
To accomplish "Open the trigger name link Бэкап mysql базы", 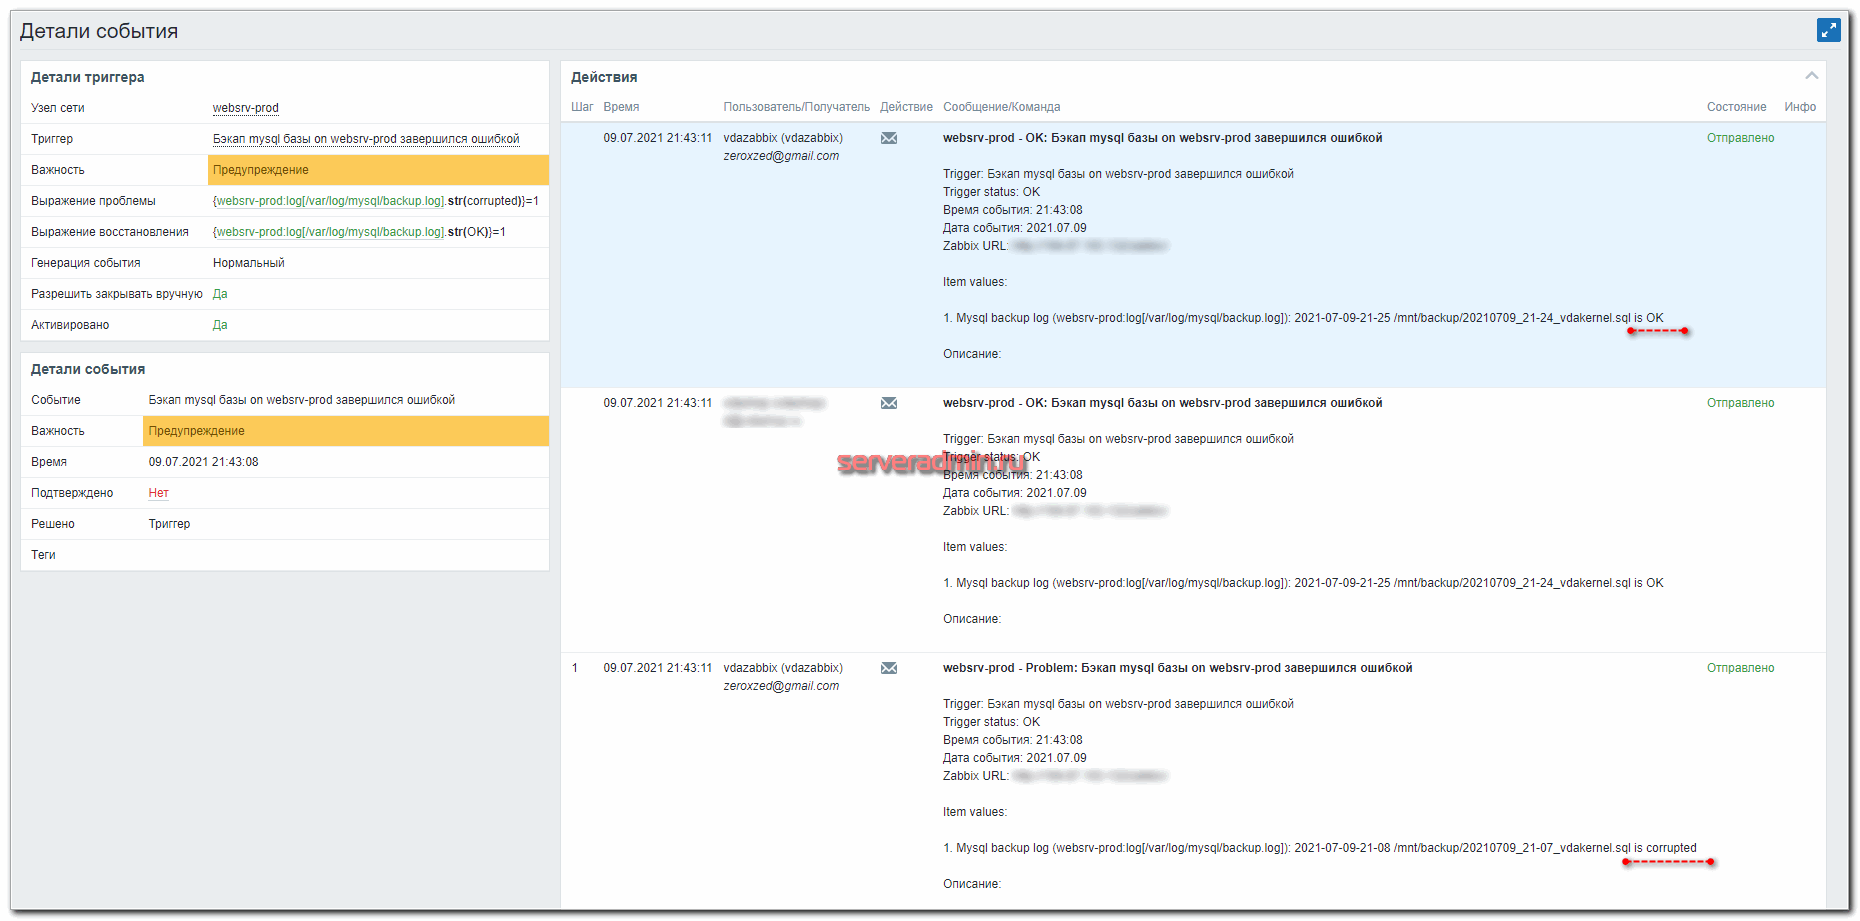I will click(x=366, y=139).
